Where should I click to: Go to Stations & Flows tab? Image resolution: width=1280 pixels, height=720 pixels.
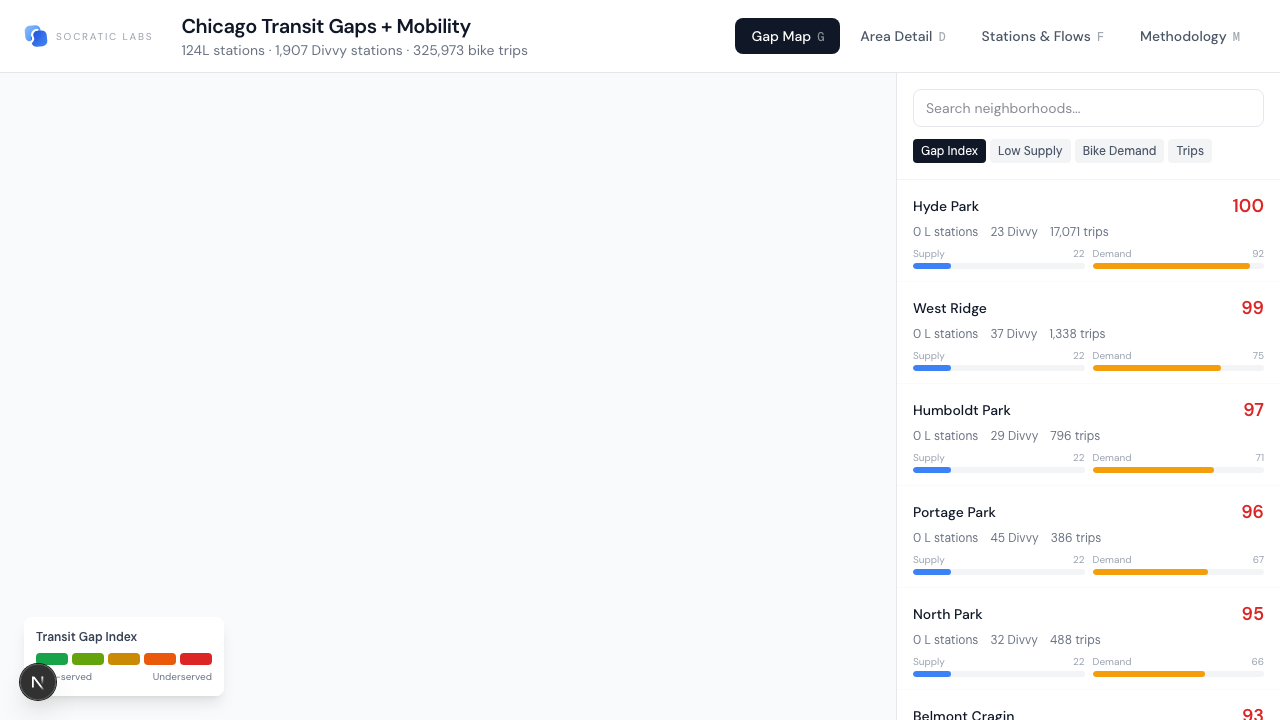1042,36
